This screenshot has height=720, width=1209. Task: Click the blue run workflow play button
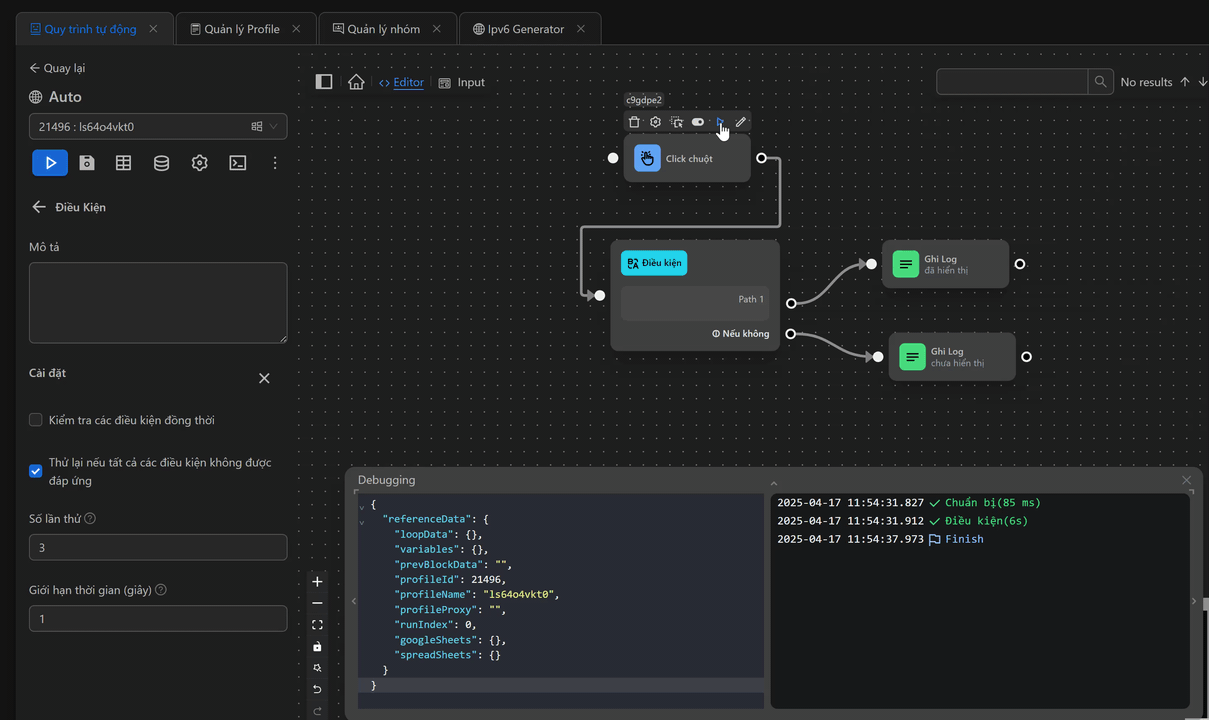(x=50, y=163)
